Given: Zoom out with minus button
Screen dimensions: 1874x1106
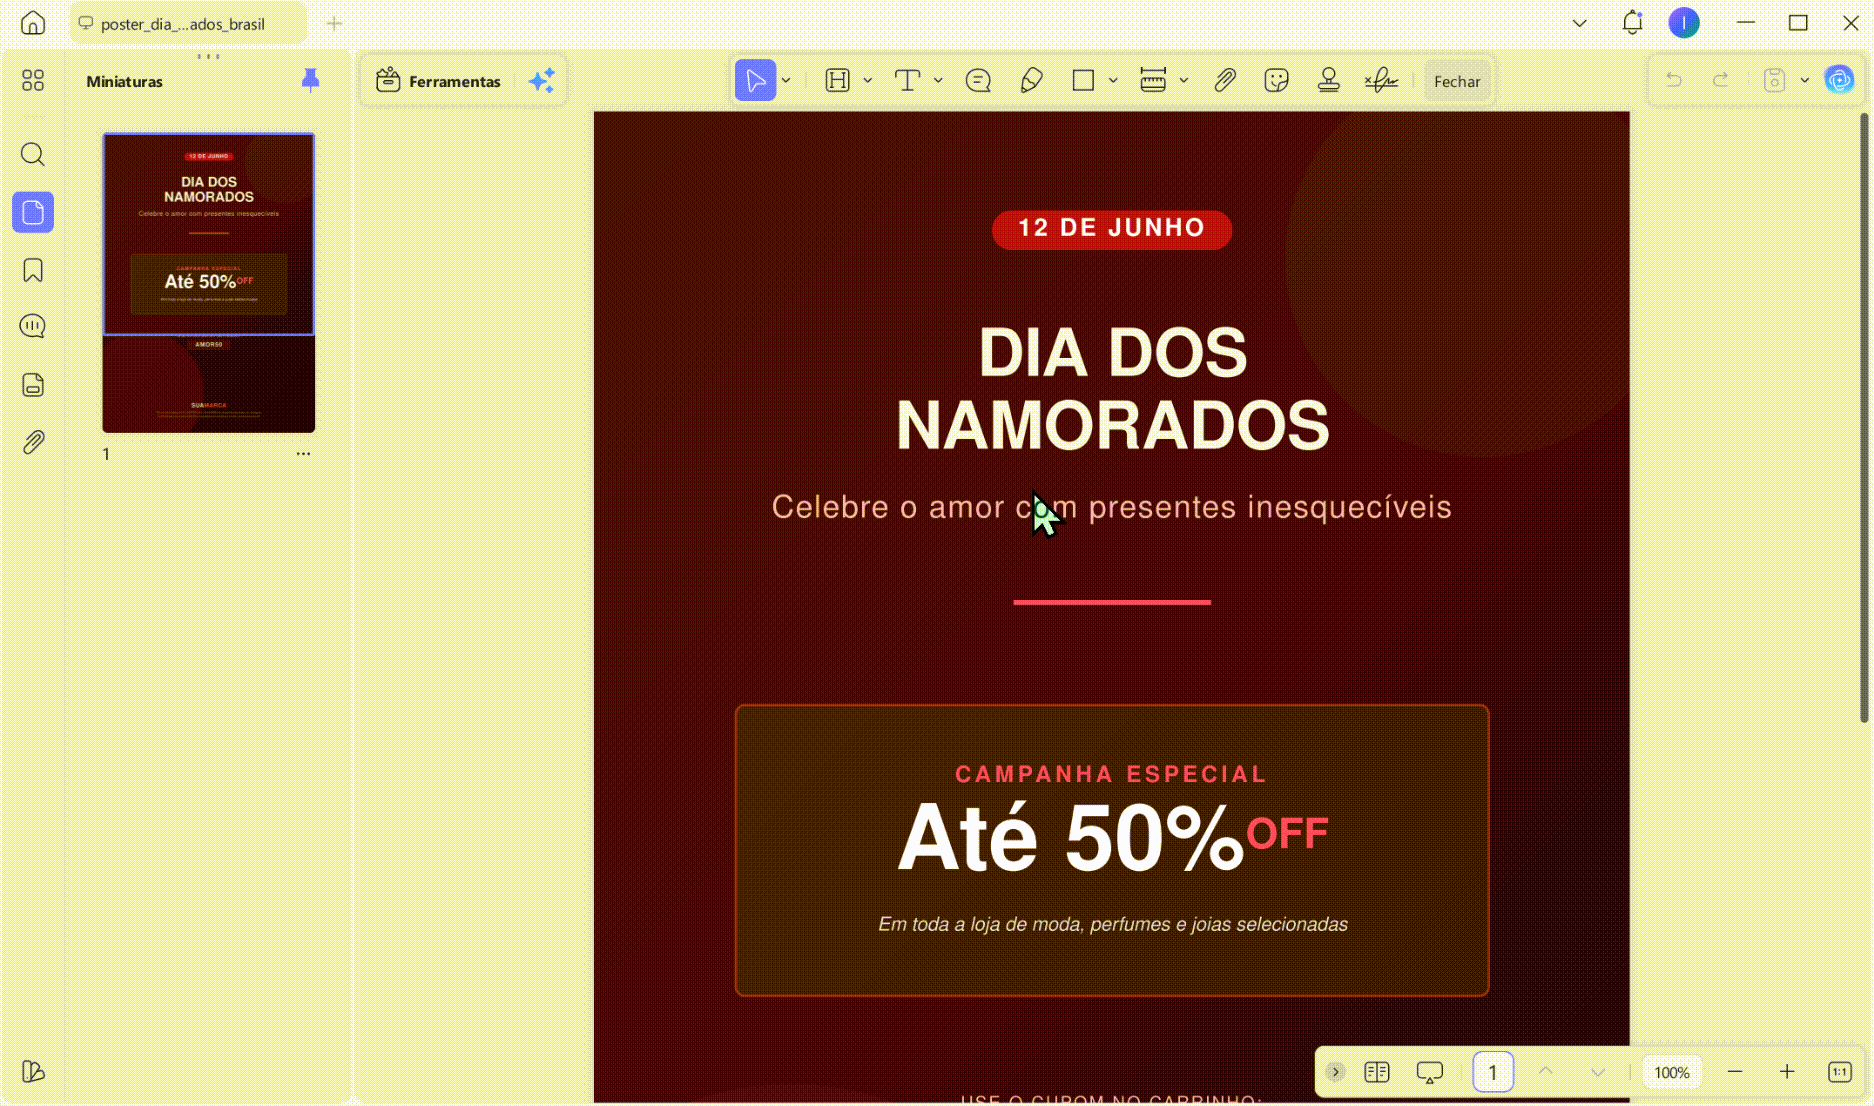Looking at the screenshot, I should (x=1735, y=1072).
